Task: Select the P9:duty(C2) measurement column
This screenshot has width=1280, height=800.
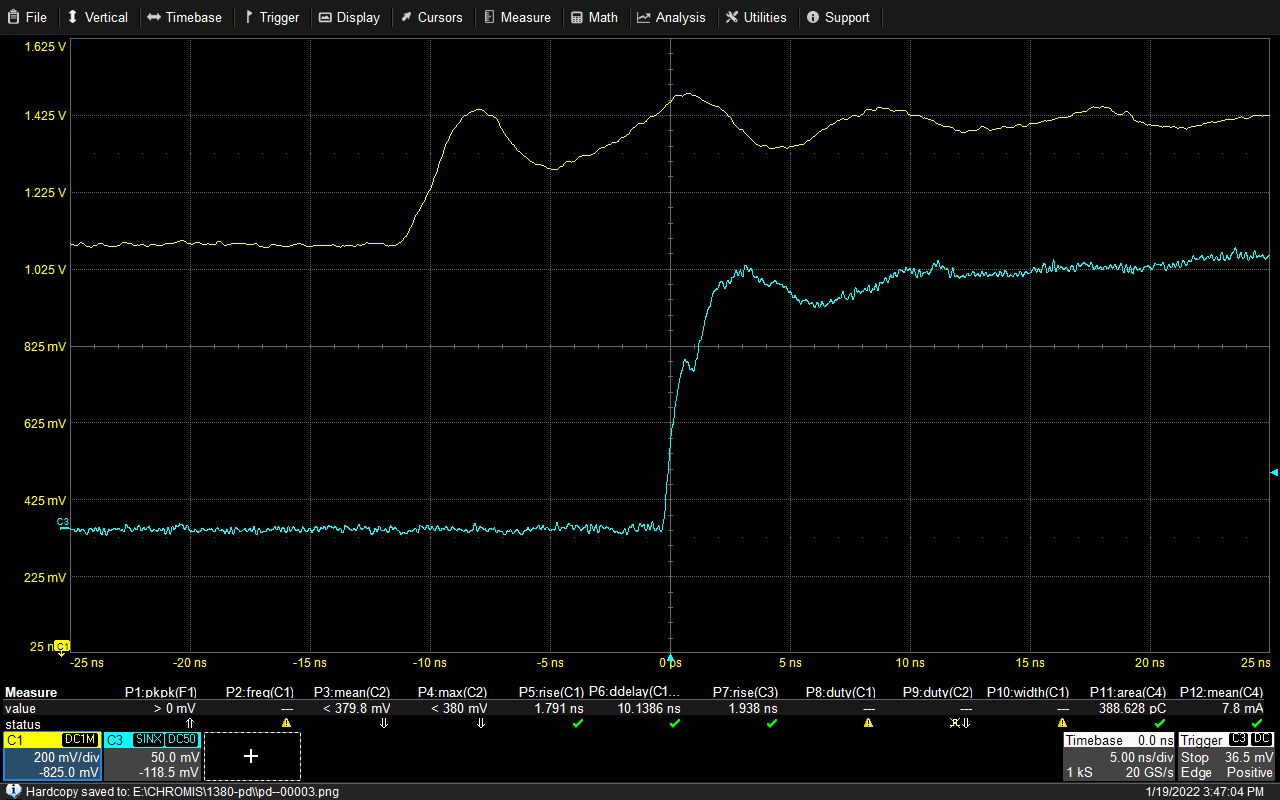Action: (938, 692)
